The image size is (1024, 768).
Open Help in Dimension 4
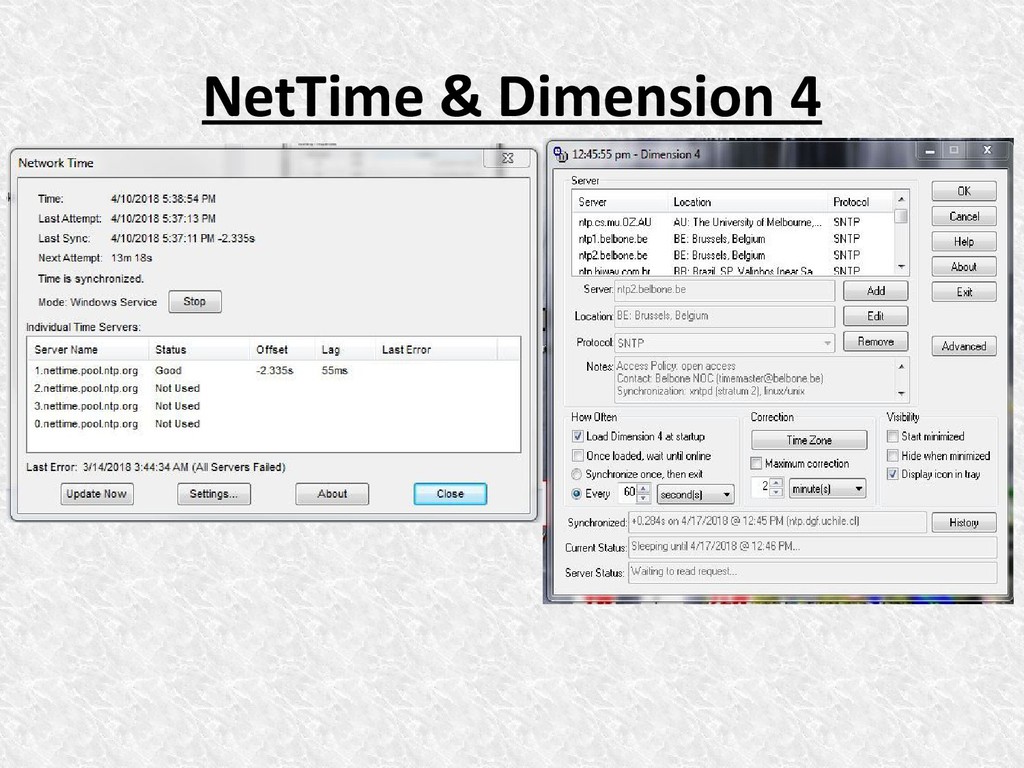tap(964, 242)
